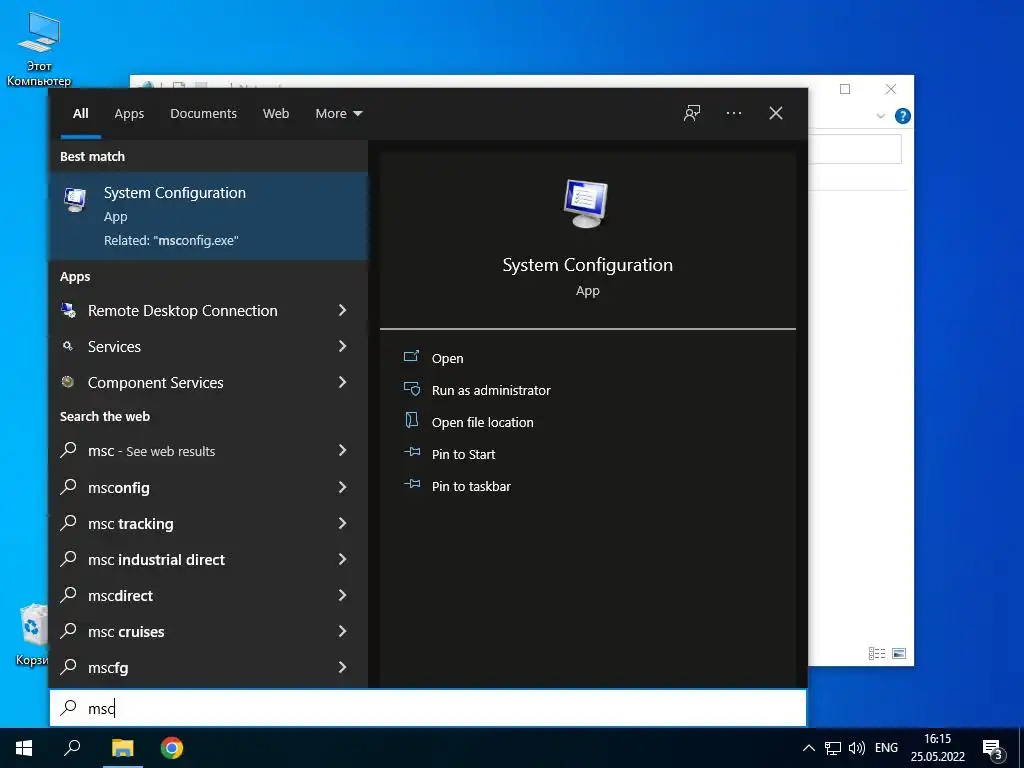
Task: Open the three-dot options menu in search
Action: pos(733,113)
